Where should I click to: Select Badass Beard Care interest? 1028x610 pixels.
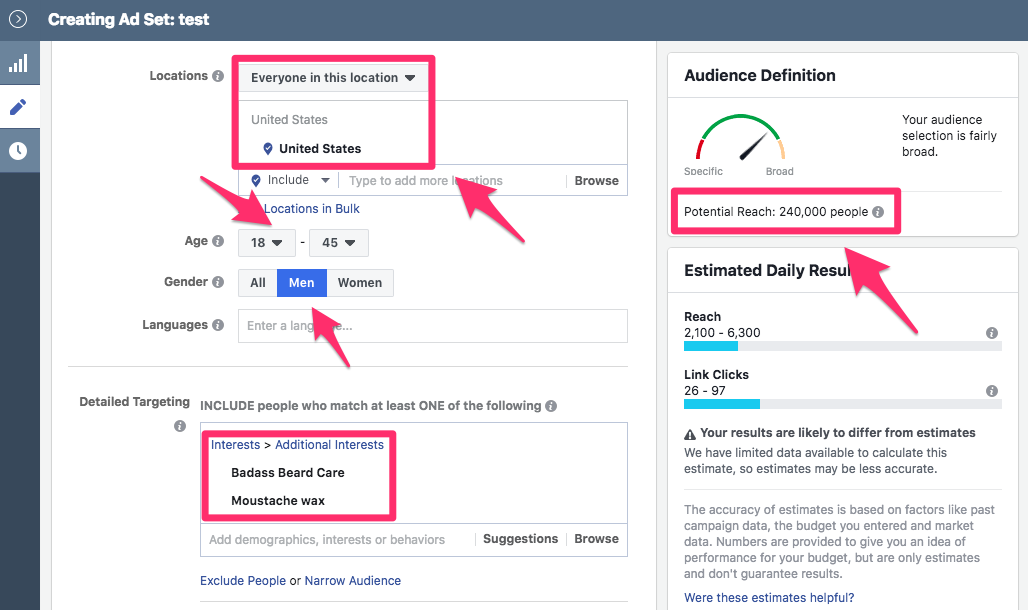coord(288,473)
